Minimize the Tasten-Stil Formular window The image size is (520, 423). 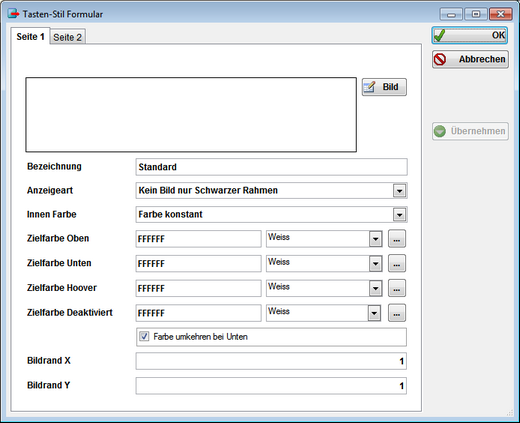click(451, 14)
